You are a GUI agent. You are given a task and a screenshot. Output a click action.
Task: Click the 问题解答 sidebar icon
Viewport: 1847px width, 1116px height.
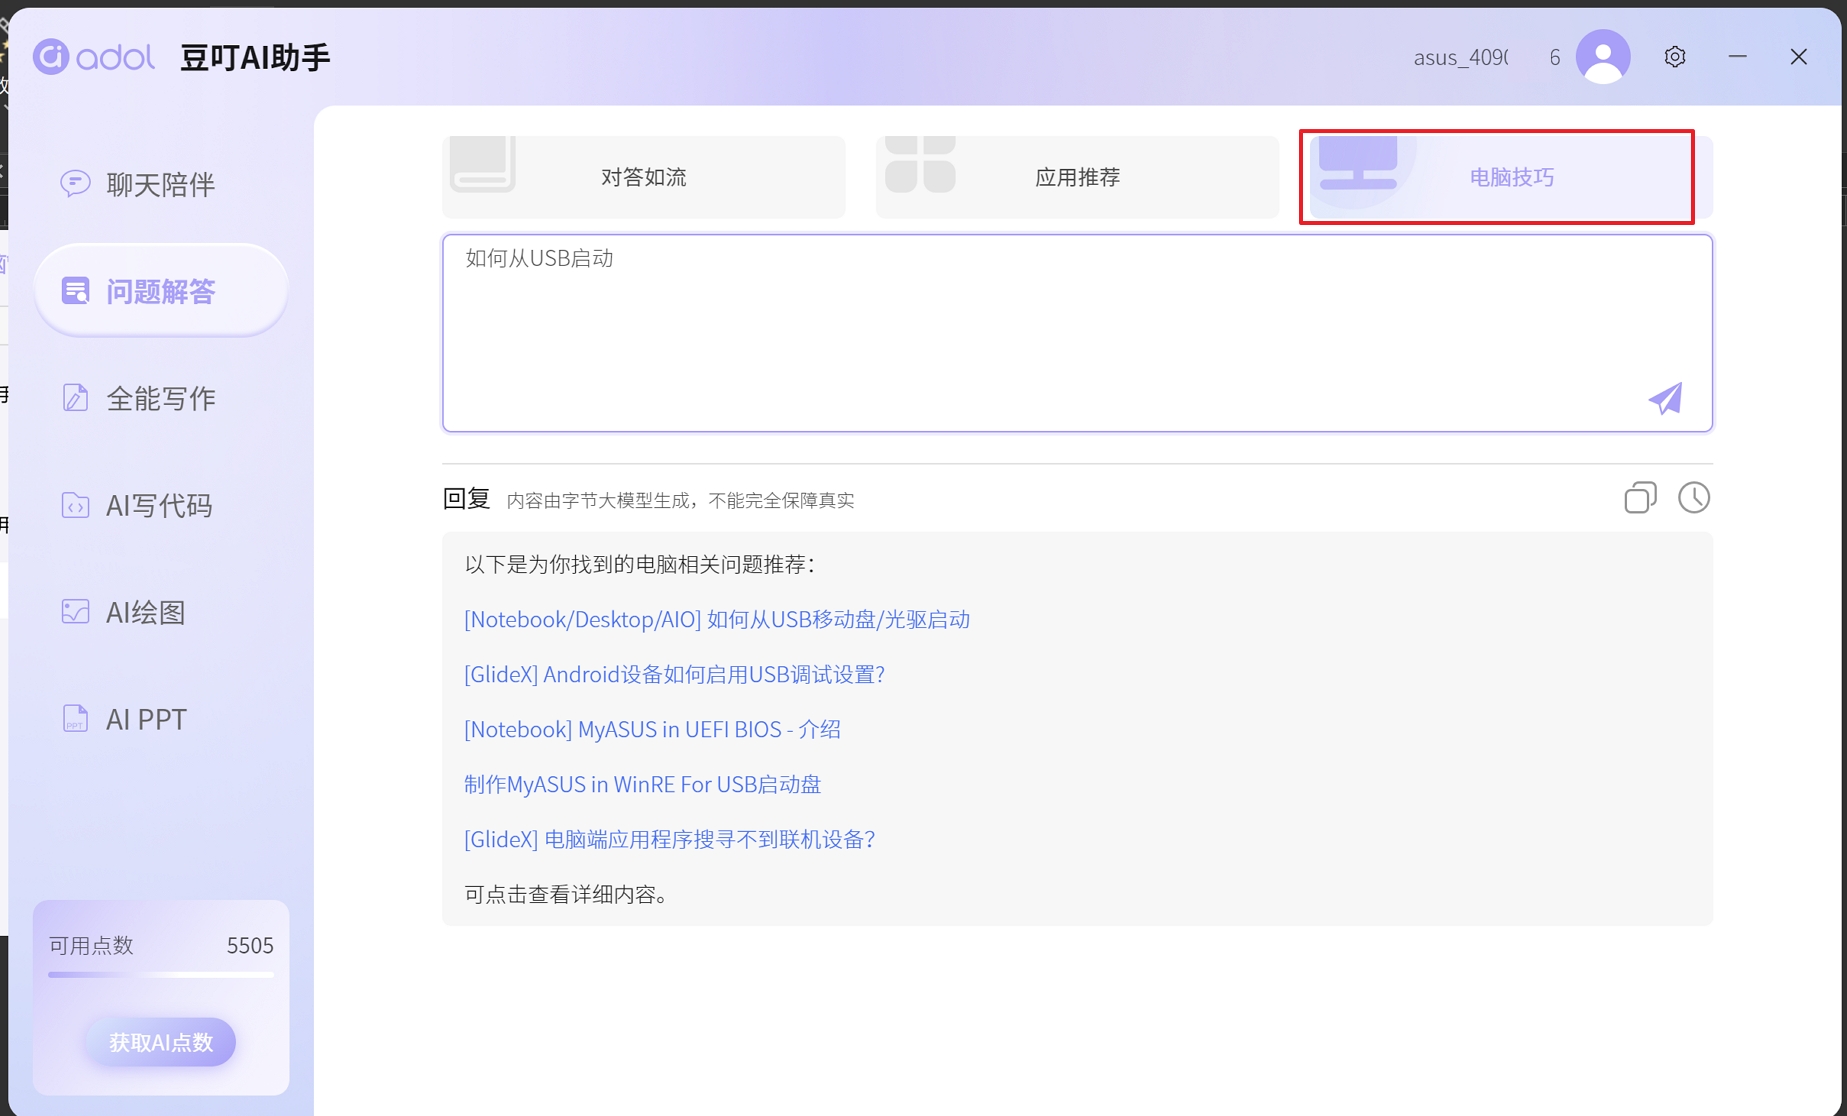[75, 291]
